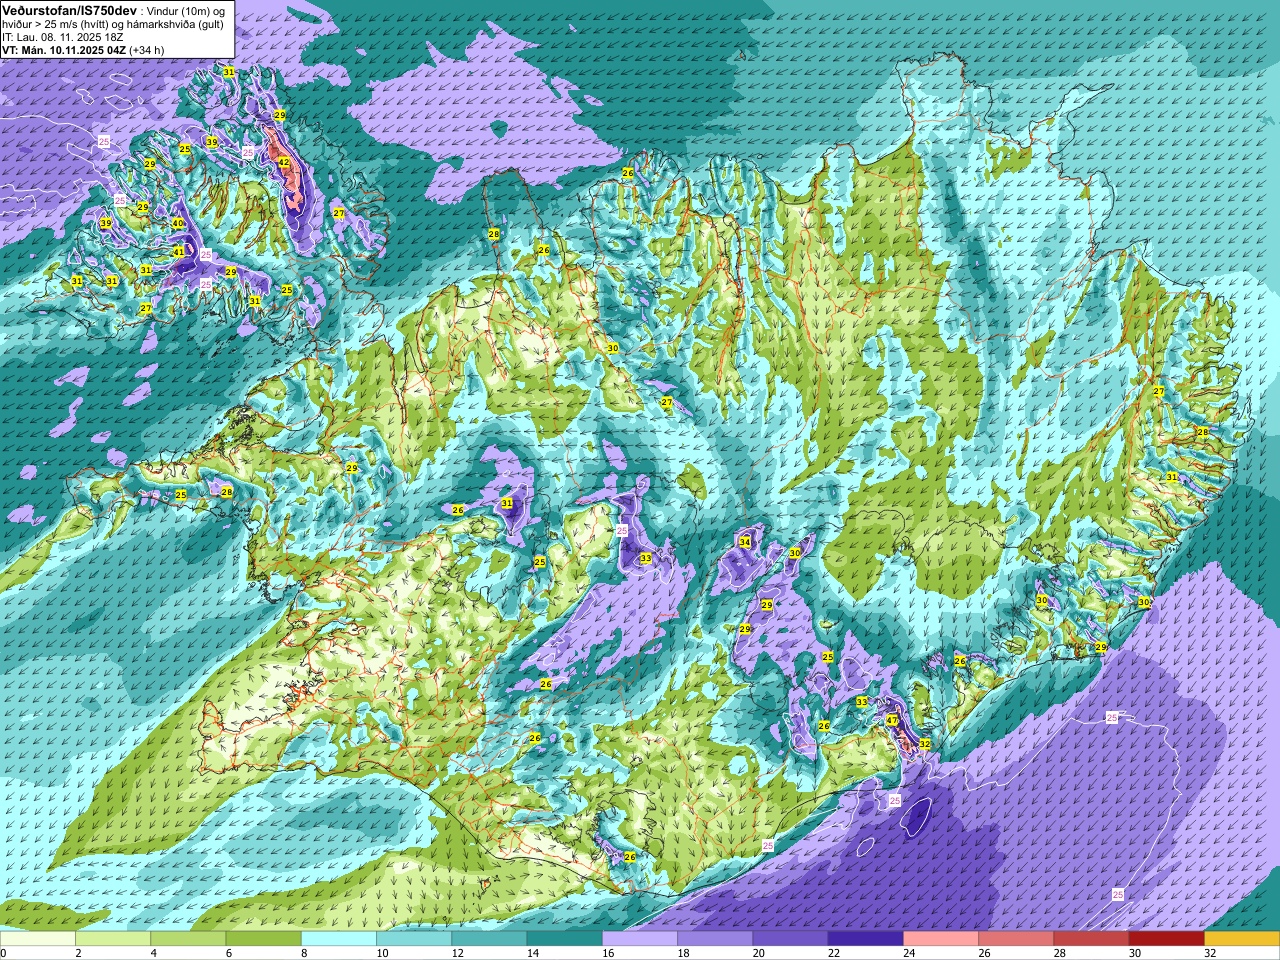Screen dimensions: 1280x960
Task: Click the yellow 32 gust label
Action: click(925, 744)
